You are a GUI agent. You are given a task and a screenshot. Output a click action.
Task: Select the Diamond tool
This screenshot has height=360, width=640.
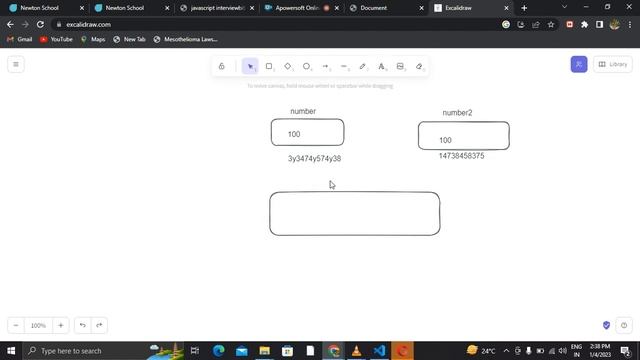click(288, 66)
